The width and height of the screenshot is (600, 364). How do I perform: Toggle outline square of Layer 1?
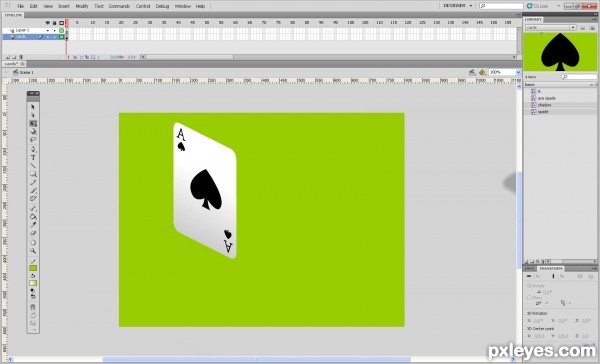click(61, 30)
